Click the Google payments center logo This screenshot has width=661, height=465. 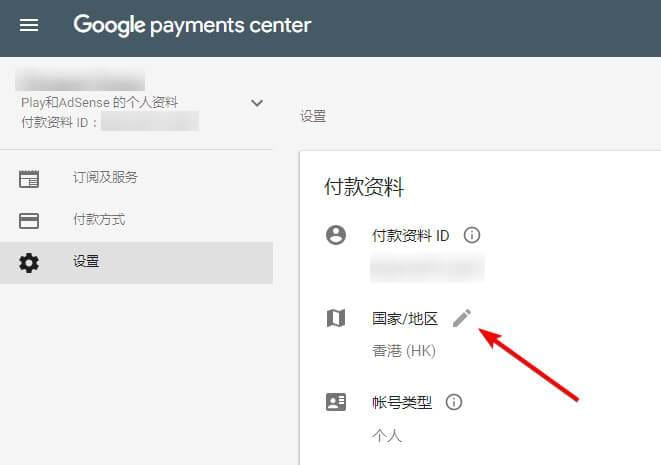pyautogui.click(x=192, y=25)
